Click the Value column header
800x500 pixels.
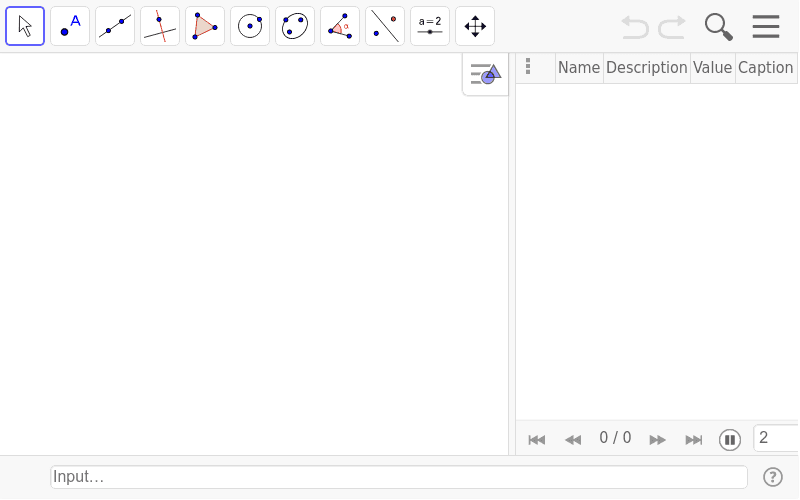[712, 67]
